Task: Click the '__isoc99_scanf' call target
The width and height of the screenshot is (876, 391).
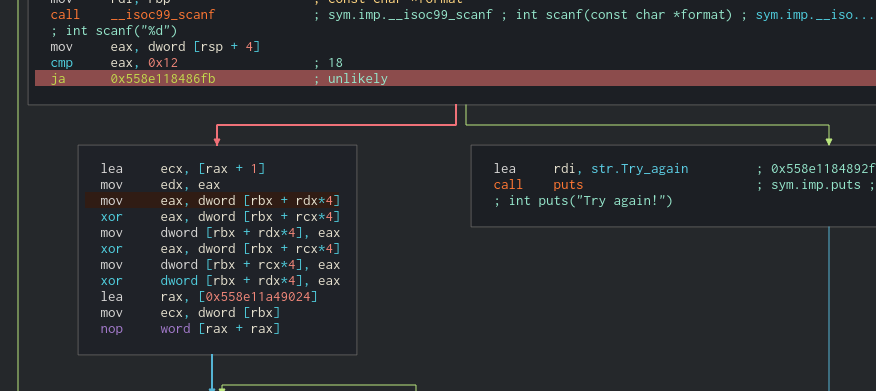Action: (x=163, y=15)
